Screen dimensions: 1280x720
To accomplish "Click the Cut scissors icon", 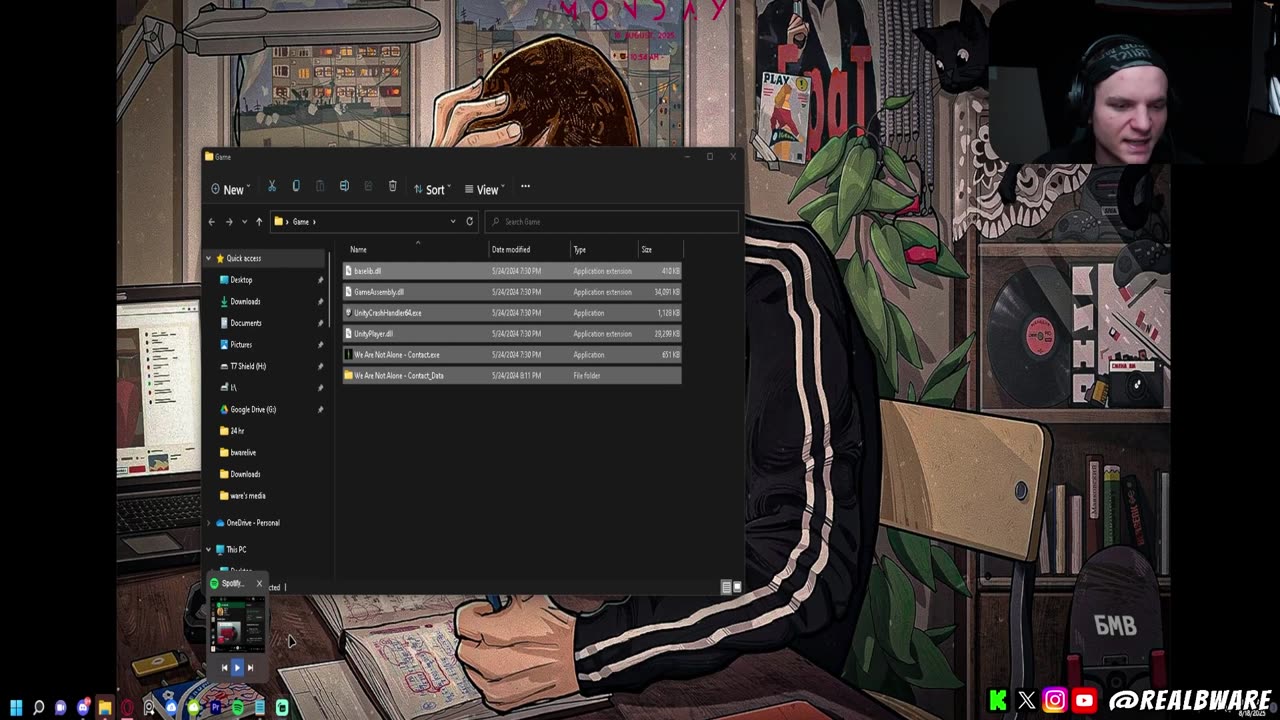I will pyautogui.click(x=272, y=187).
